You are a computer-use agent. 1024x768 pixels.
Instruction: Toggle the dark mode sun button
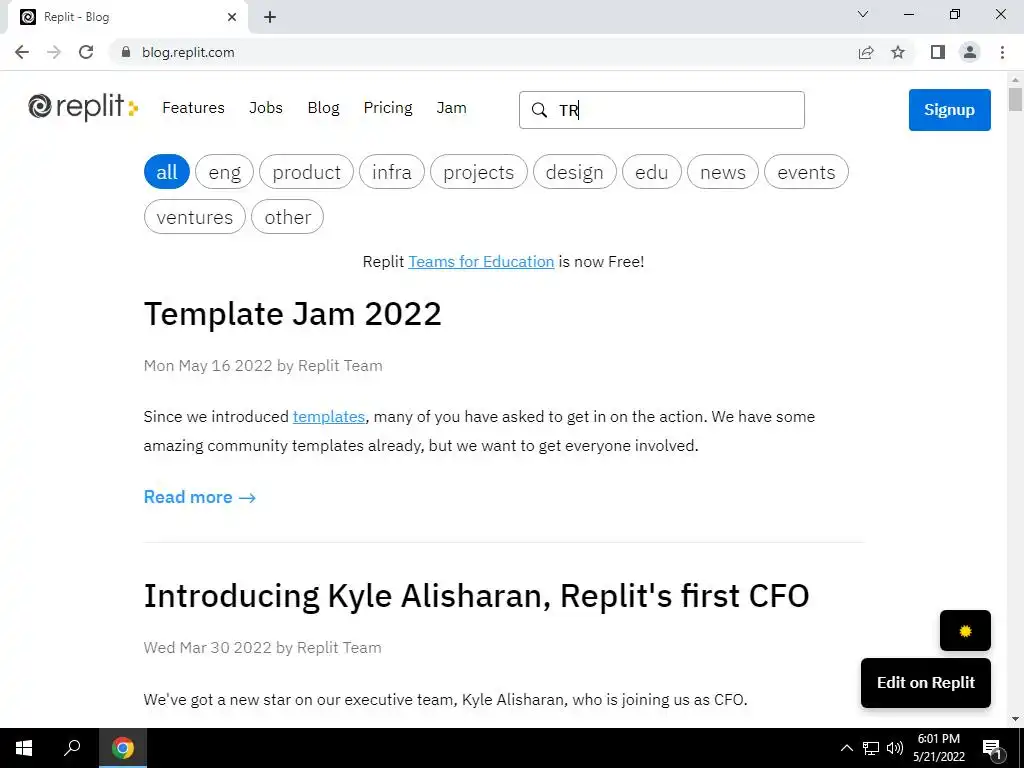pos(965,631)
